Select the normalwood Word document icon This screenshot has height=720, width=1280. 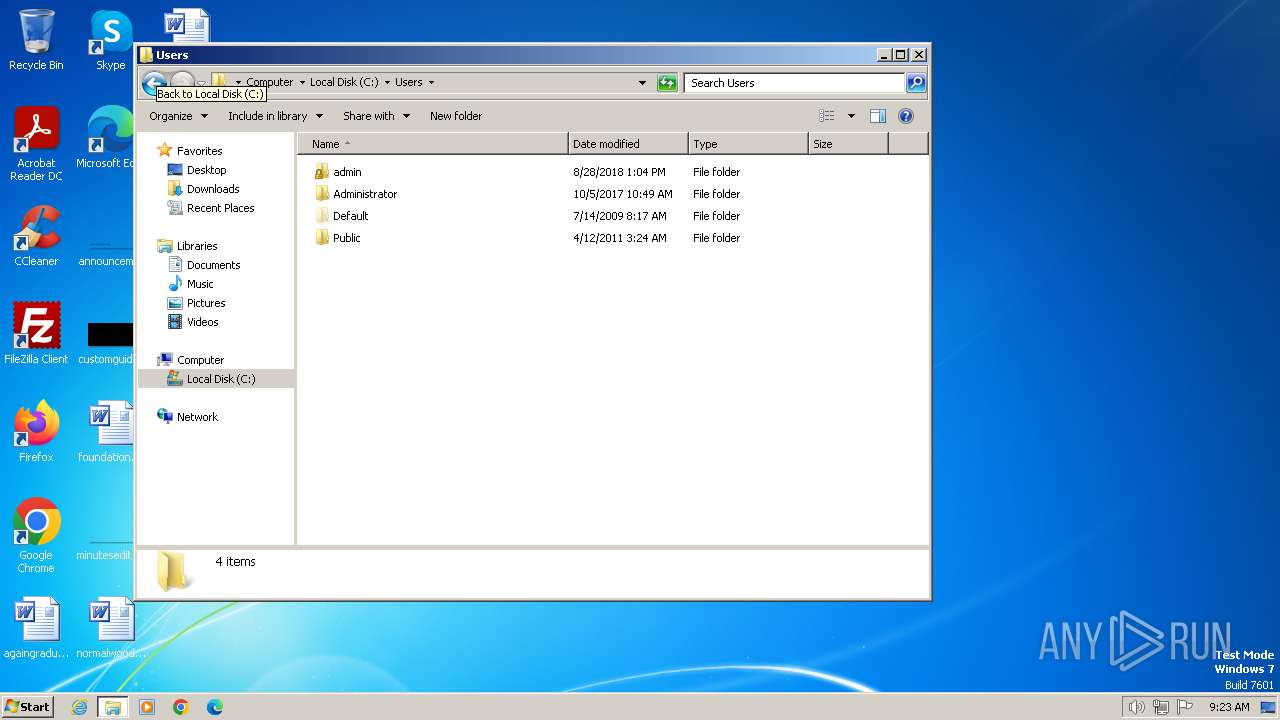coord(110,628)
